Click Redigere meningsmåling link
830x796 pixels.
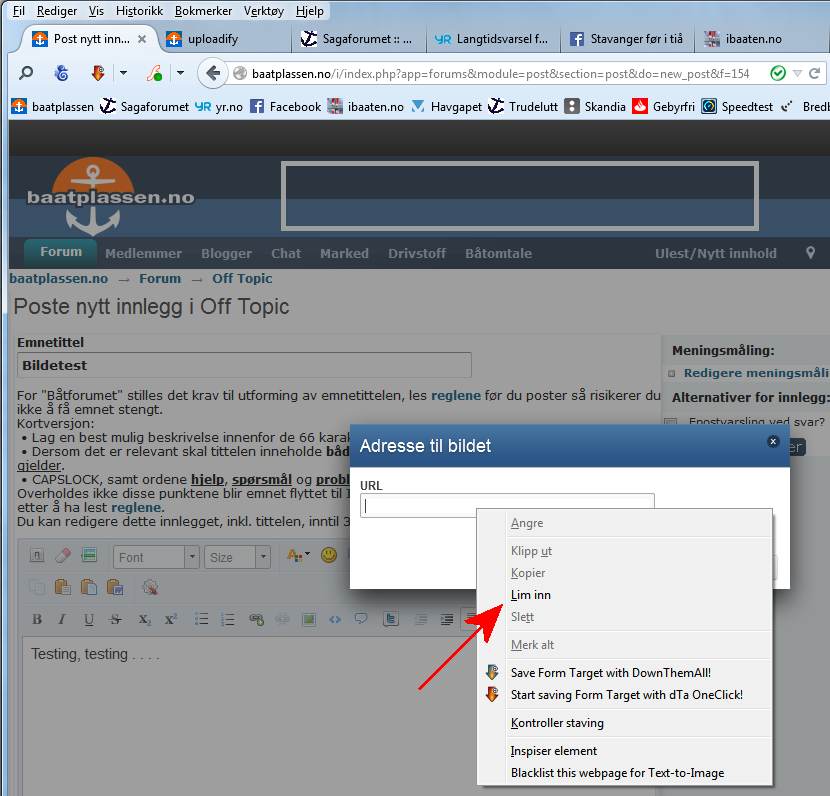pos(756,373)
